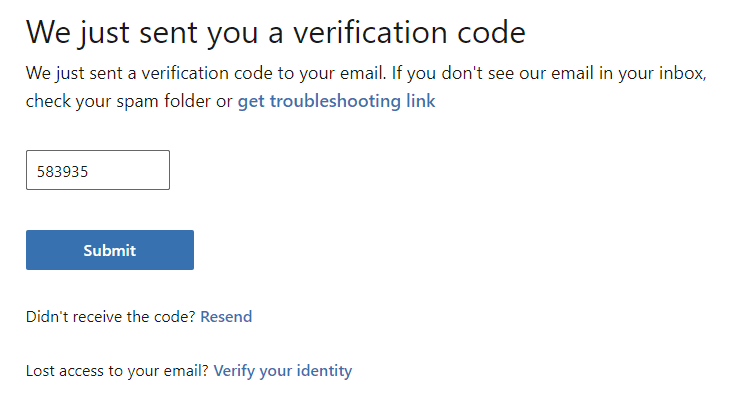Click the words verification code in the page title
The image size is (739, 409).
(x=409, y=33)
